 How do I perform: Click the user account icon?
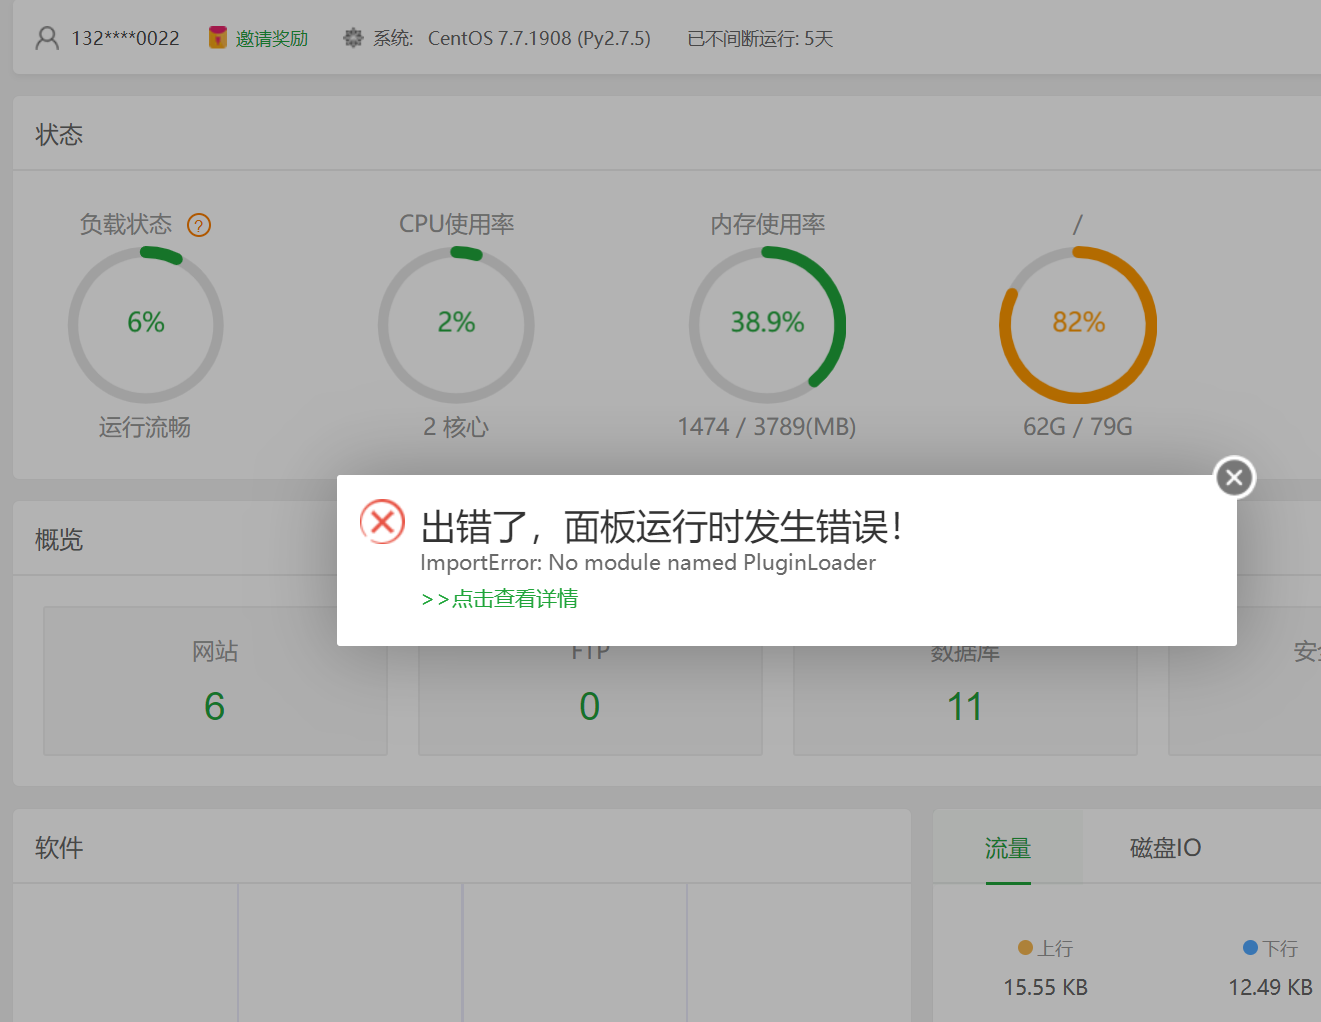[47, 38]
